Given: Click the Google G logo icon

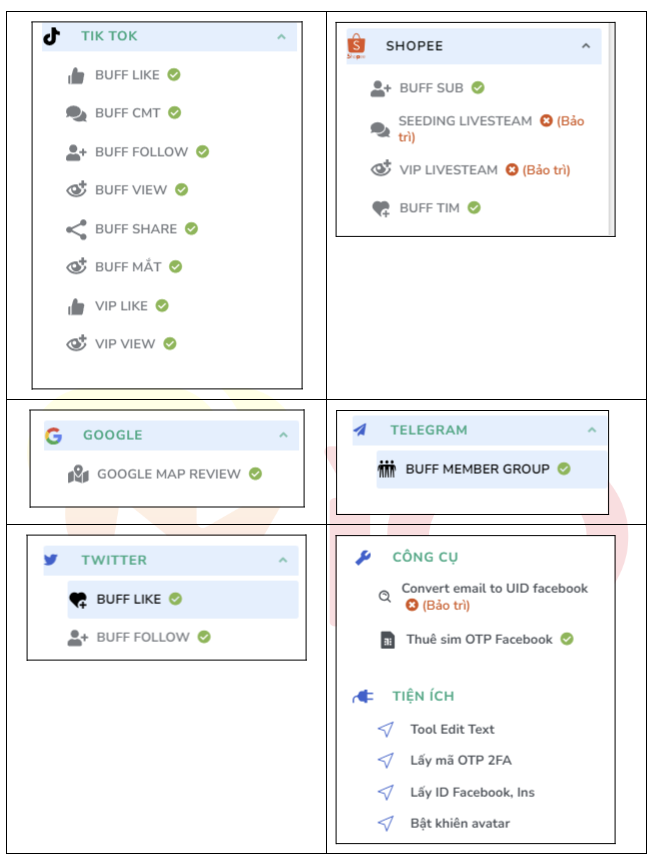Looking at the screenshot, I should 53,436.
